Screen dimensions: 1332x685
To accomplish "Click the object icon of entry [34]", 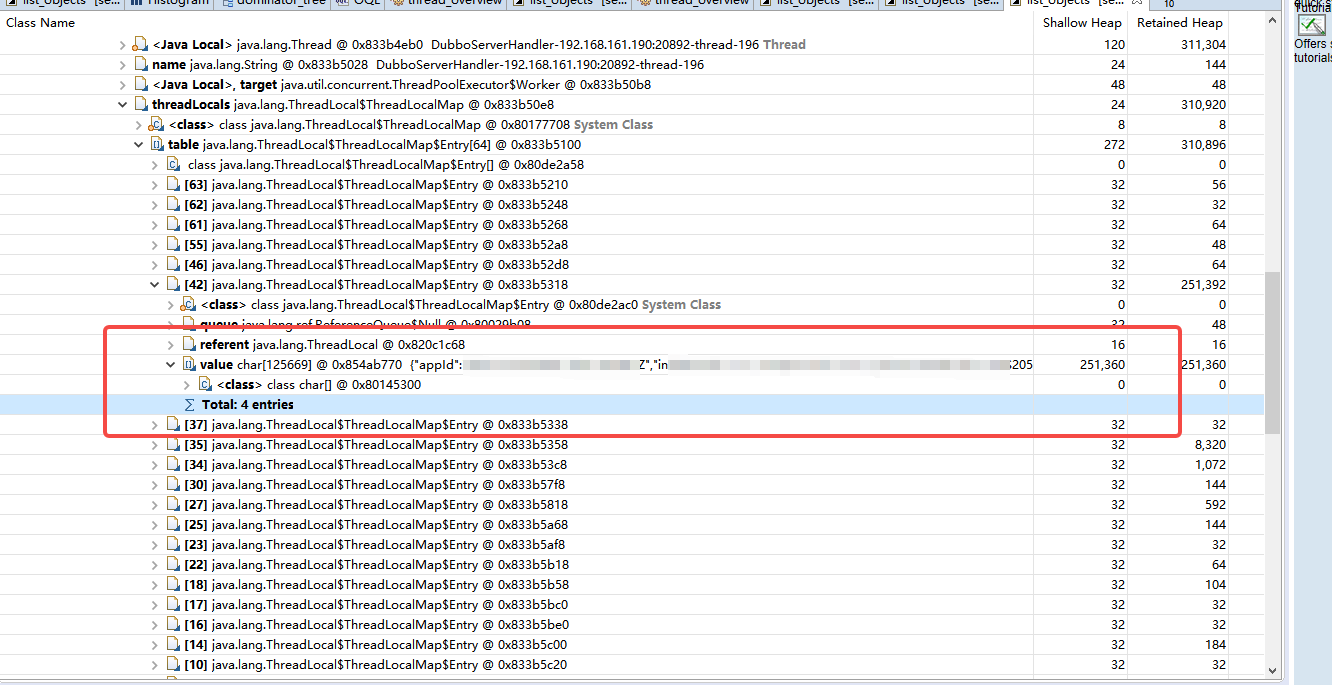I will [x=173, y=465].
